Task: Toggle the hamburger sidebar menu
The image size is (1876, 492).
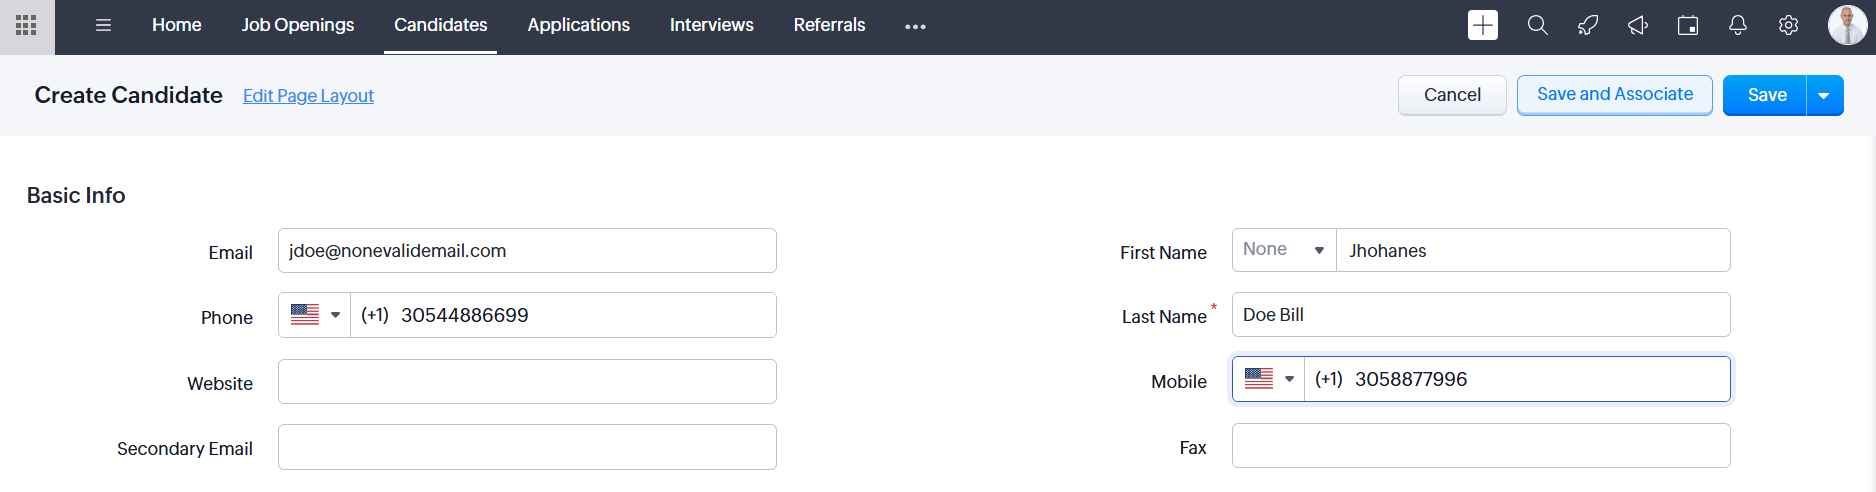Action: [103, 26]
